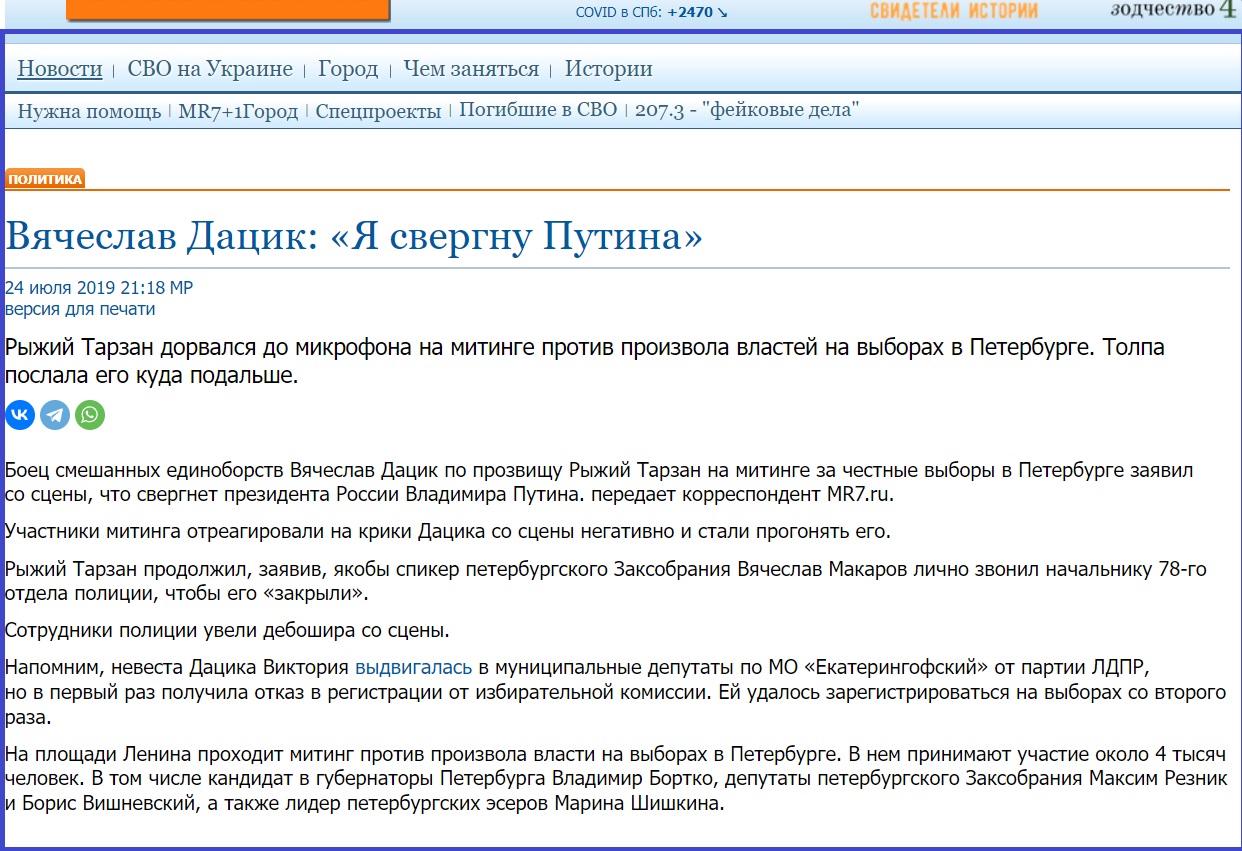Open the 207.3 "фейковые дела" link
Viewport: 1242px width, 851px height.
(747, 110)
